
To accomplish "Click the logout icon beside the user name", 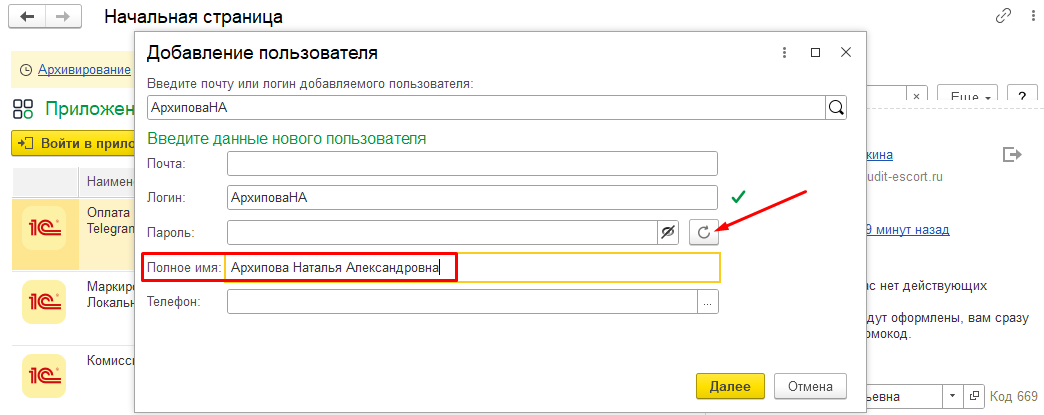I will tap(1012, 155).
